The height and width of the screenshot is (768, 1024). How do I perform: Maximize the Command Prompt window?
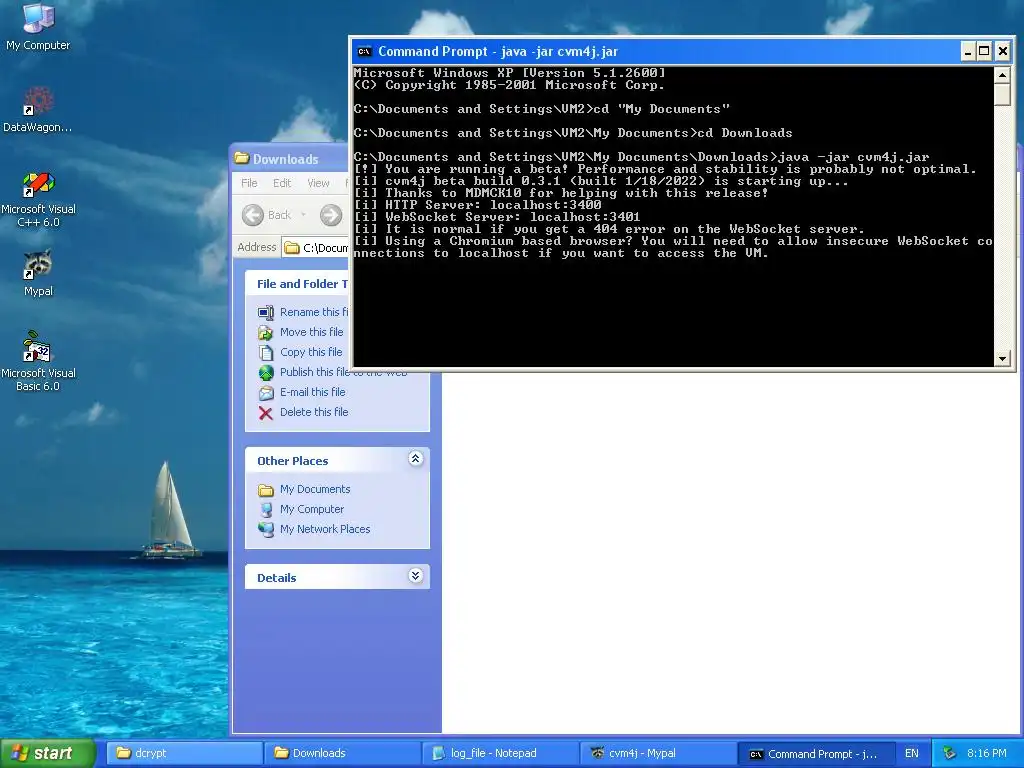click(985, 52)
